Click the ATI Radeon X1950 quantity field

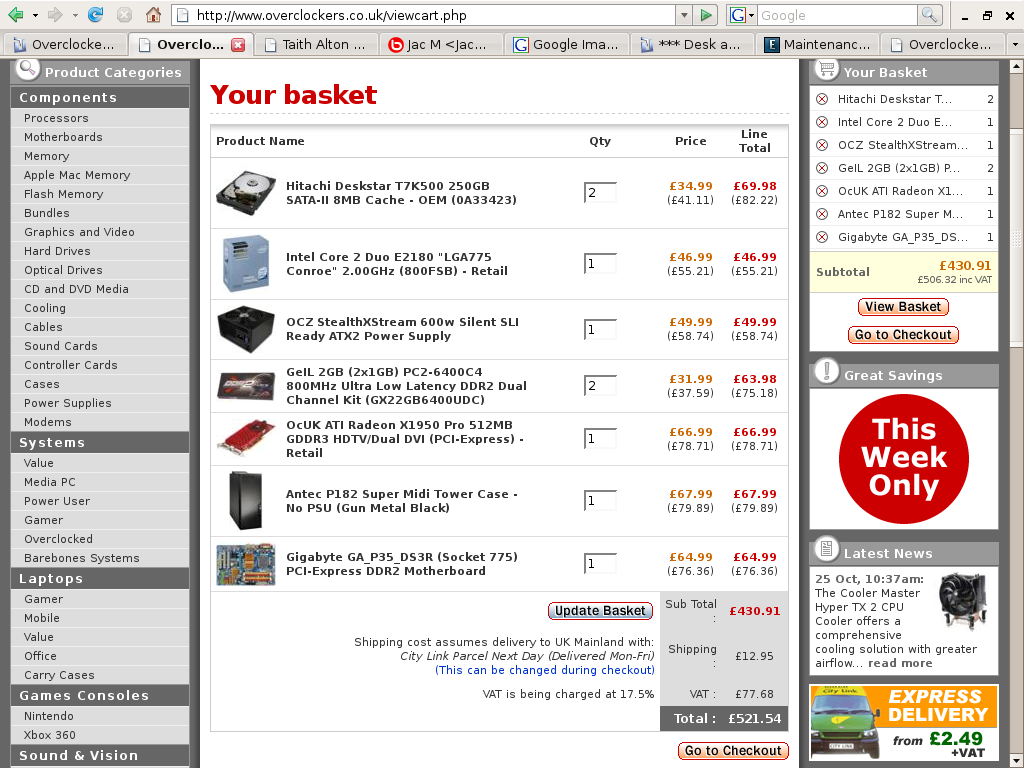coord(600,438)
